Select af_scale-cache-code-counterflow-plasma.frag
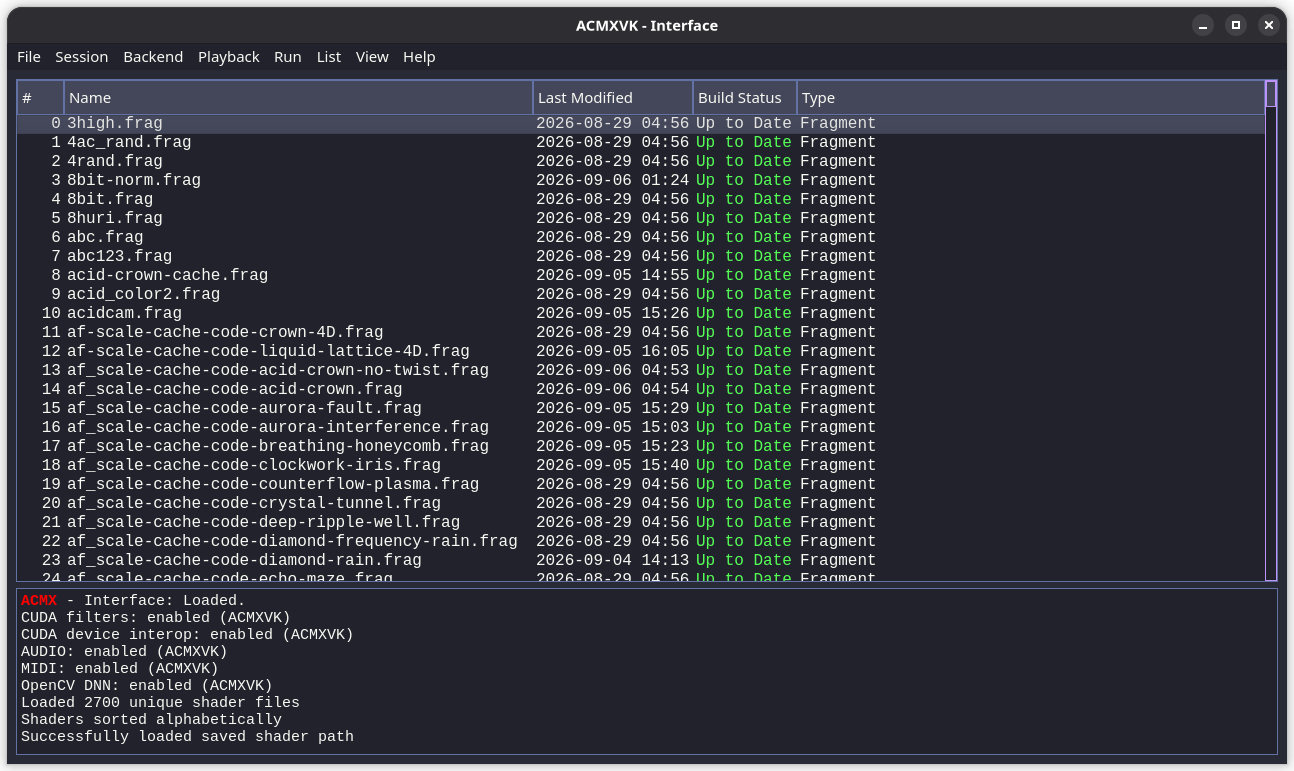Viewport: 1294px width, 771px height. 641,485
